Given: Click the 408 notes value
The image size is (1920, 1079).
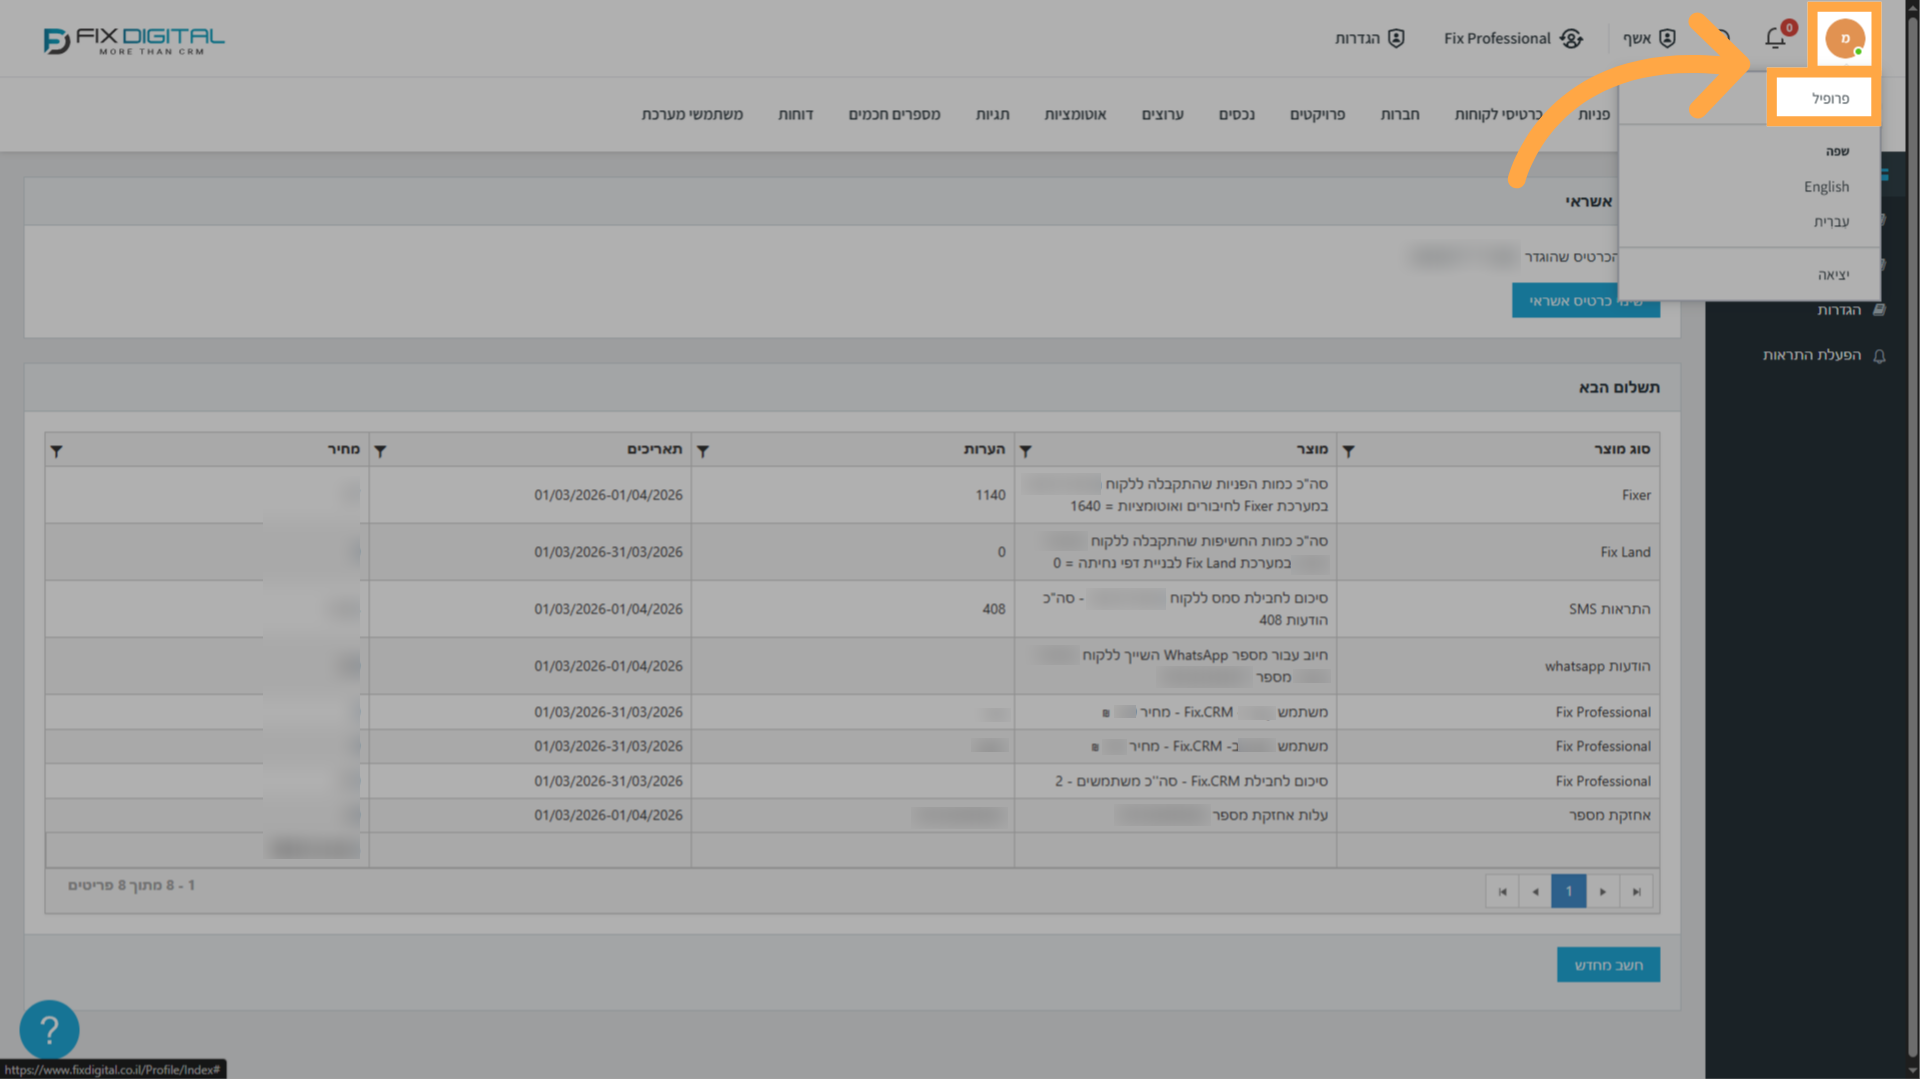Looking at the screenshot, I should pyautogui.click(x=993, y=609).
